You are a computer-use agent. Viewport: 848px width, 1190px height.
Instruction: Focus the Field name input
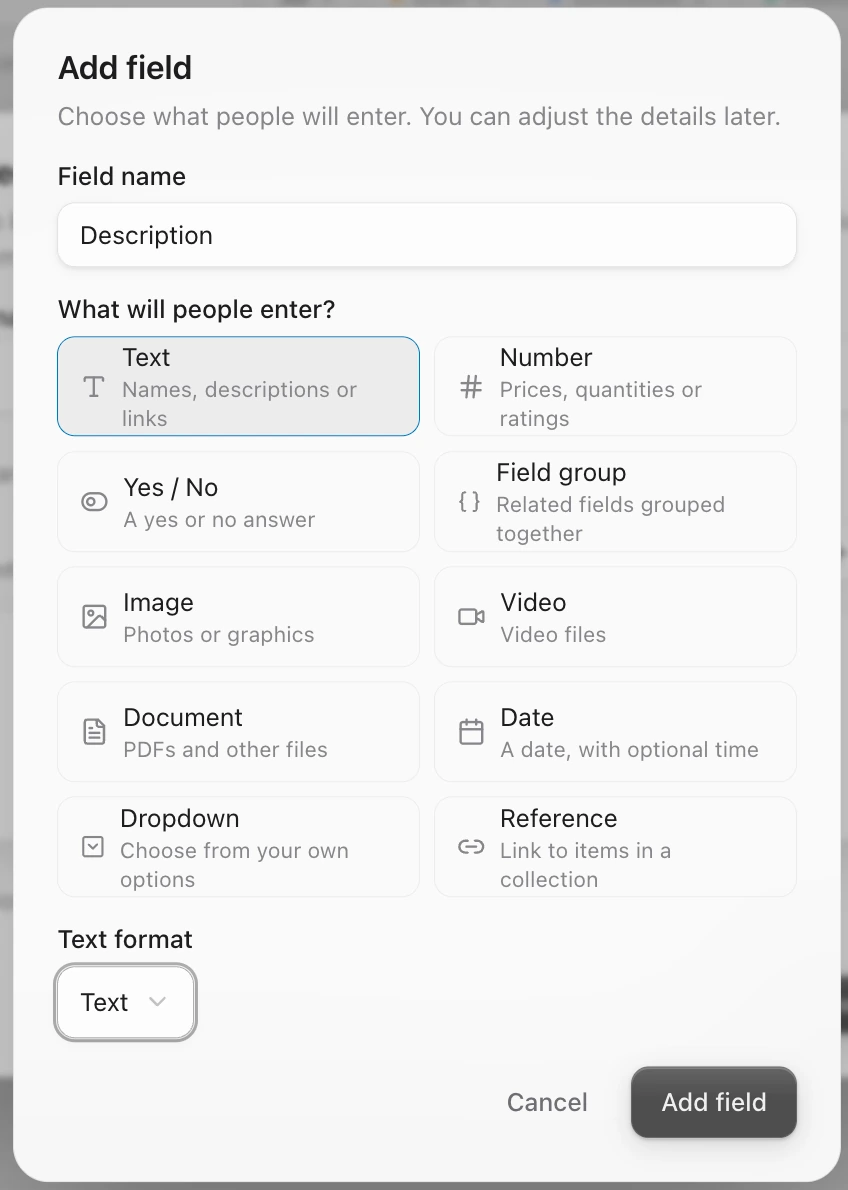[x=427, y=235]
